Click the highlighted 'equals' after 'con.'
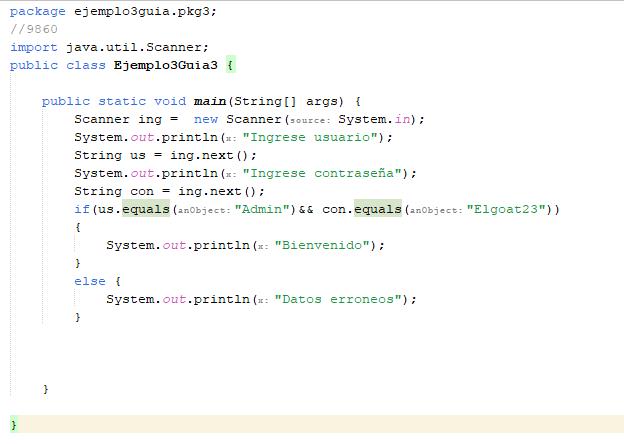Image resolution: width=624 pixels, height=444 pixels. [378, 209]
